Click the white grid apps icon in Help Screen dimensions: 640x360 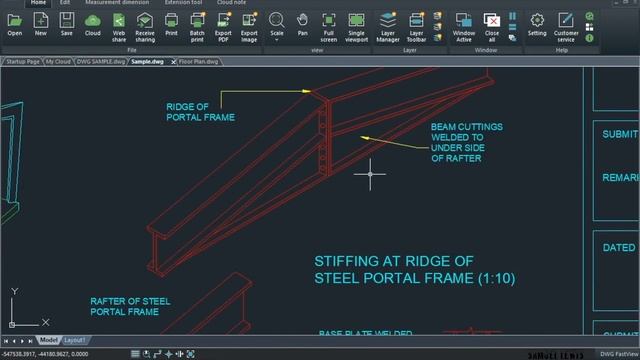coord(589,27)
